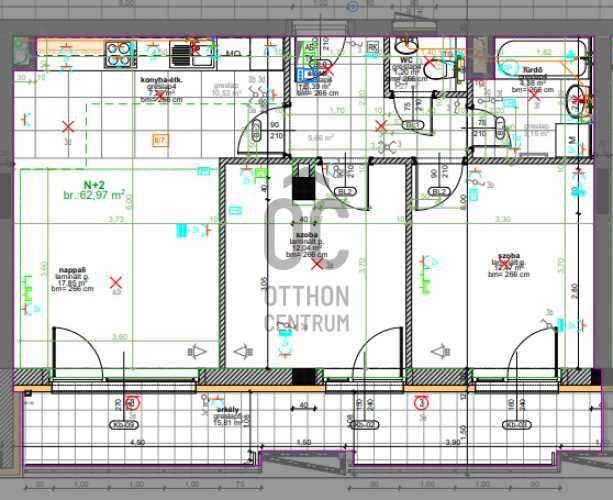This screenshot has width=613, height=500.
Task: Click the MO dishwasher label
Action: [x=233, y=53]
